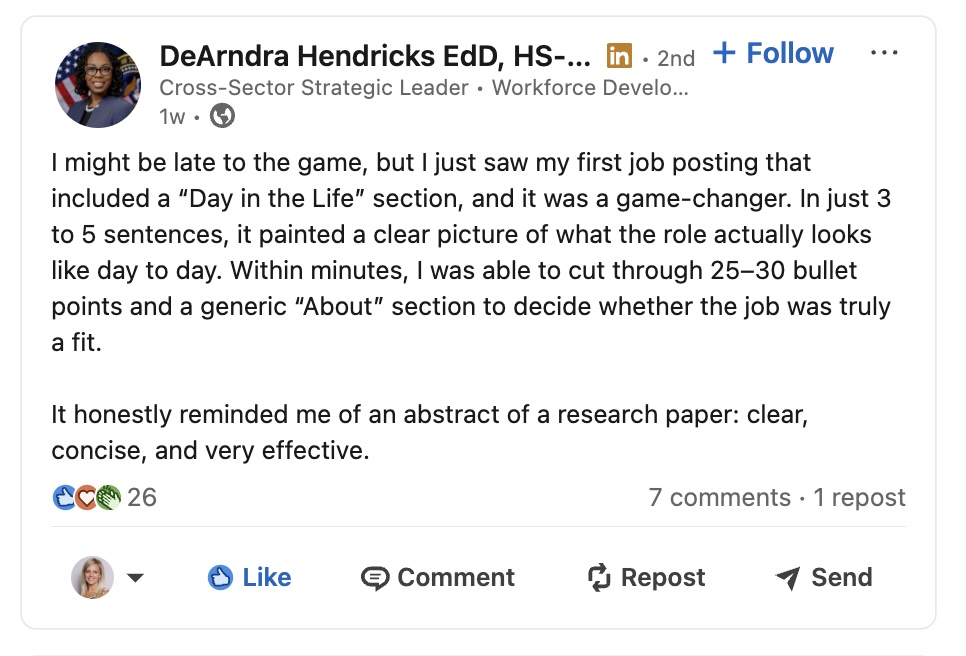Click the thumbs-up Like icon

click(220, 577)
